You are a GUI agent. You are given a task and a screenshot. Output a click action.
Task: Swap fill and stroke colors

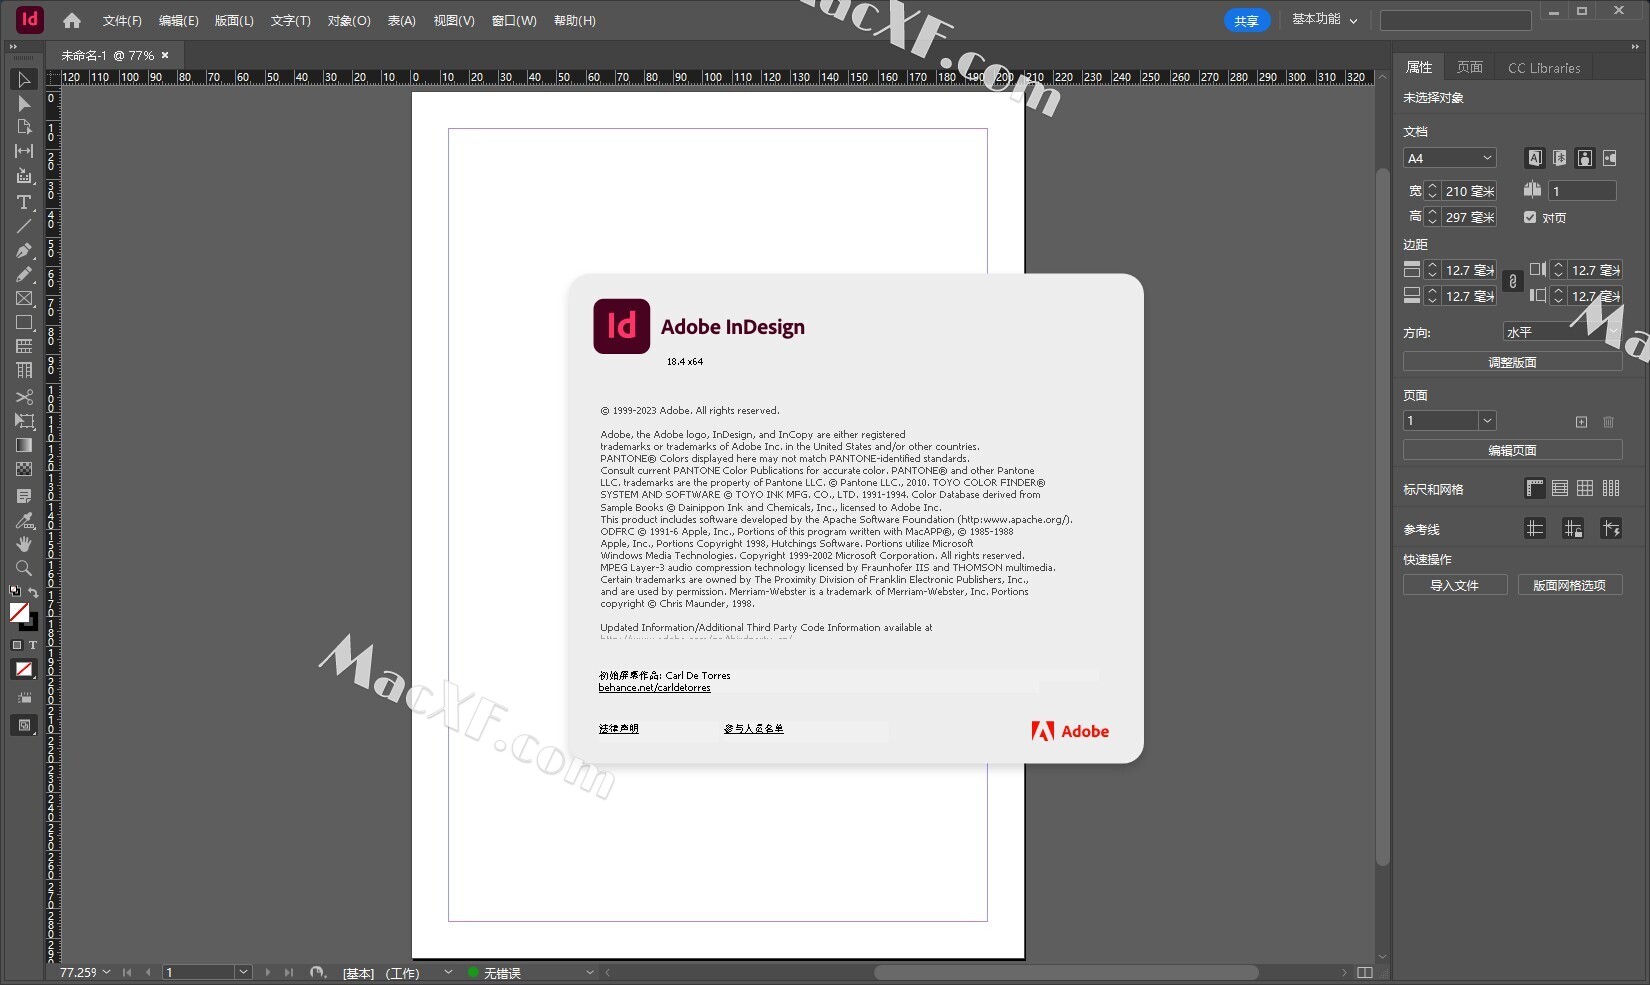coord(33,593)
